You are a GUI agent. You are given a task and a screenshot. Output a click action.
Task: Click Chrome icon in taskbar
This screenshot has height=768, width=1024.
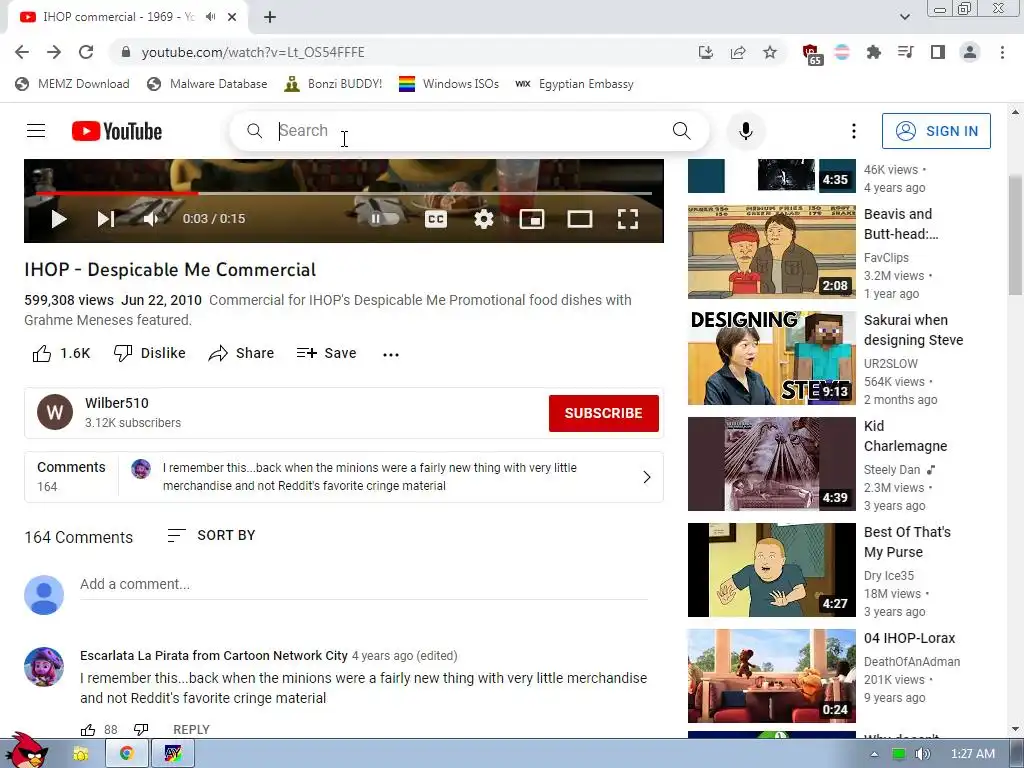click(x=127, y=753)
